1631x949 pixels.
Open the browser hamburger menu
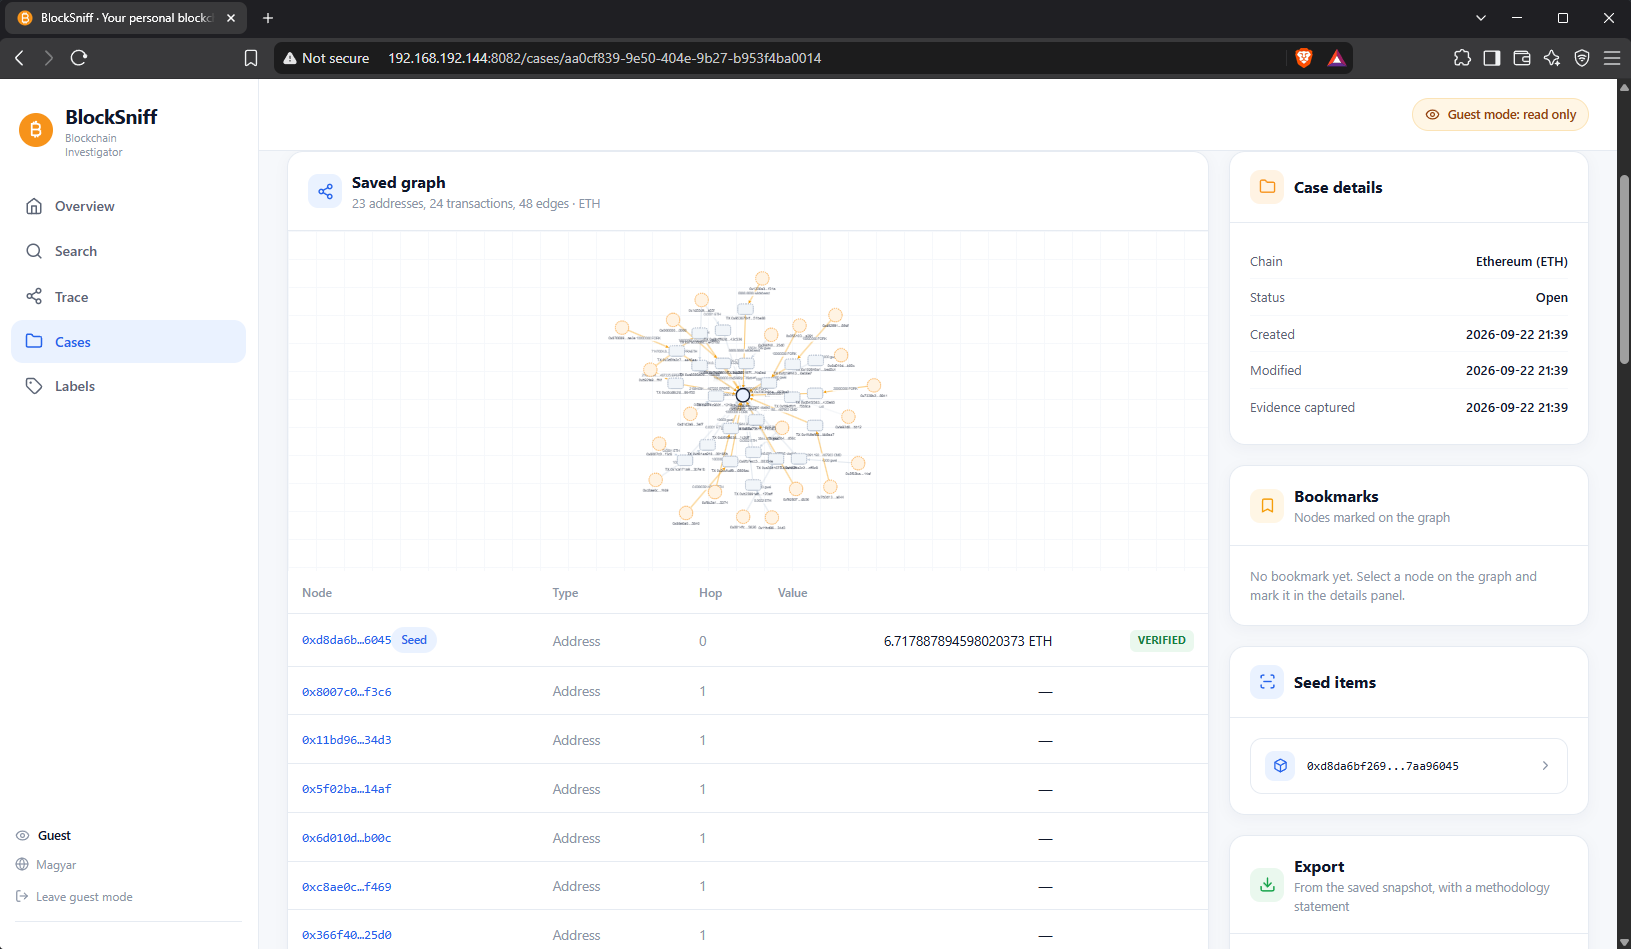click(x=1612, y=58)
